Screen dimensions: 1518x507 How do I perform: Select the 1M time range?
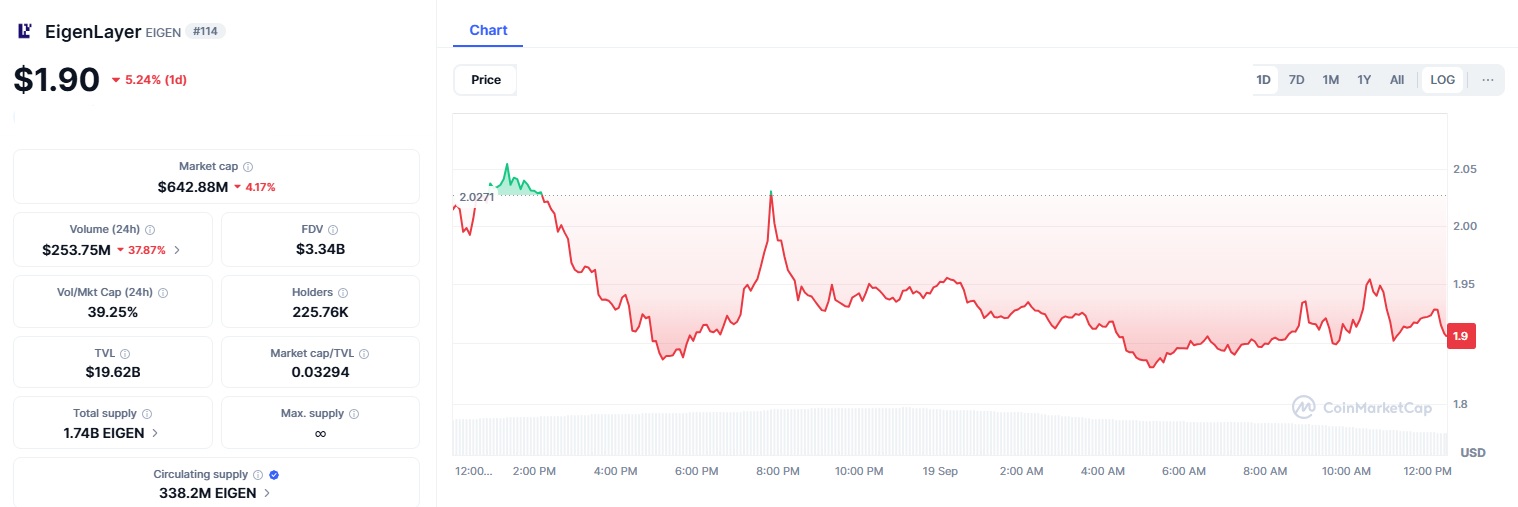(x=1330, y=80)
